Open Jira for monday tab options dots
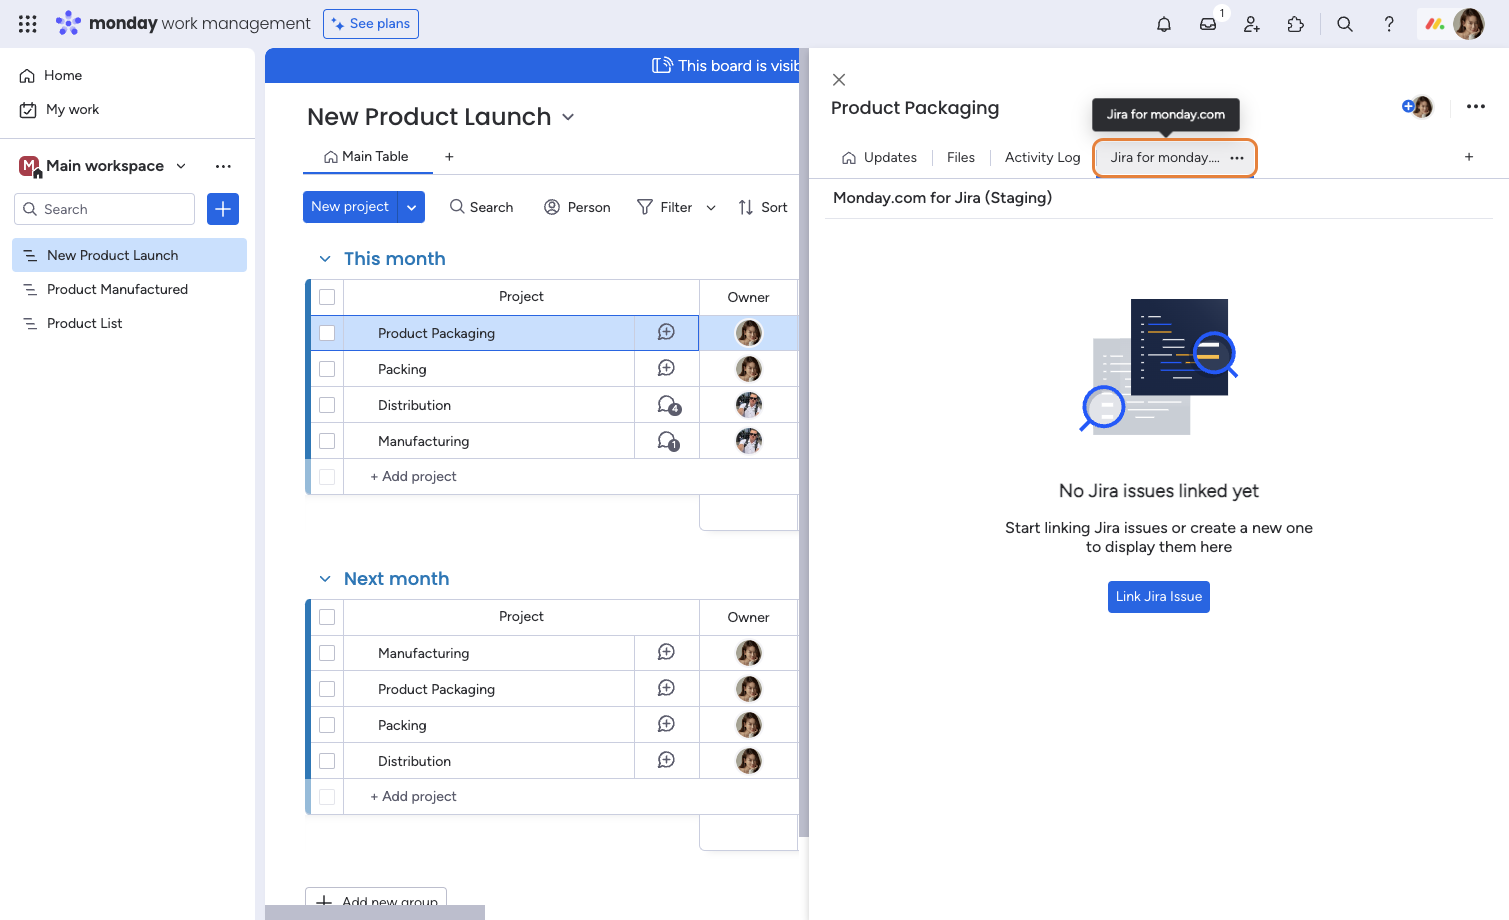 pyautogui.click(x=1237, y=158)
